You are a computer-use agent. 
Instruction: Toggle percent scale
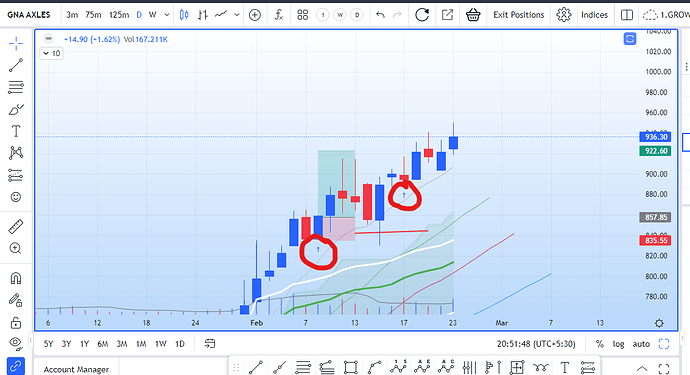(x=599, y=344)
